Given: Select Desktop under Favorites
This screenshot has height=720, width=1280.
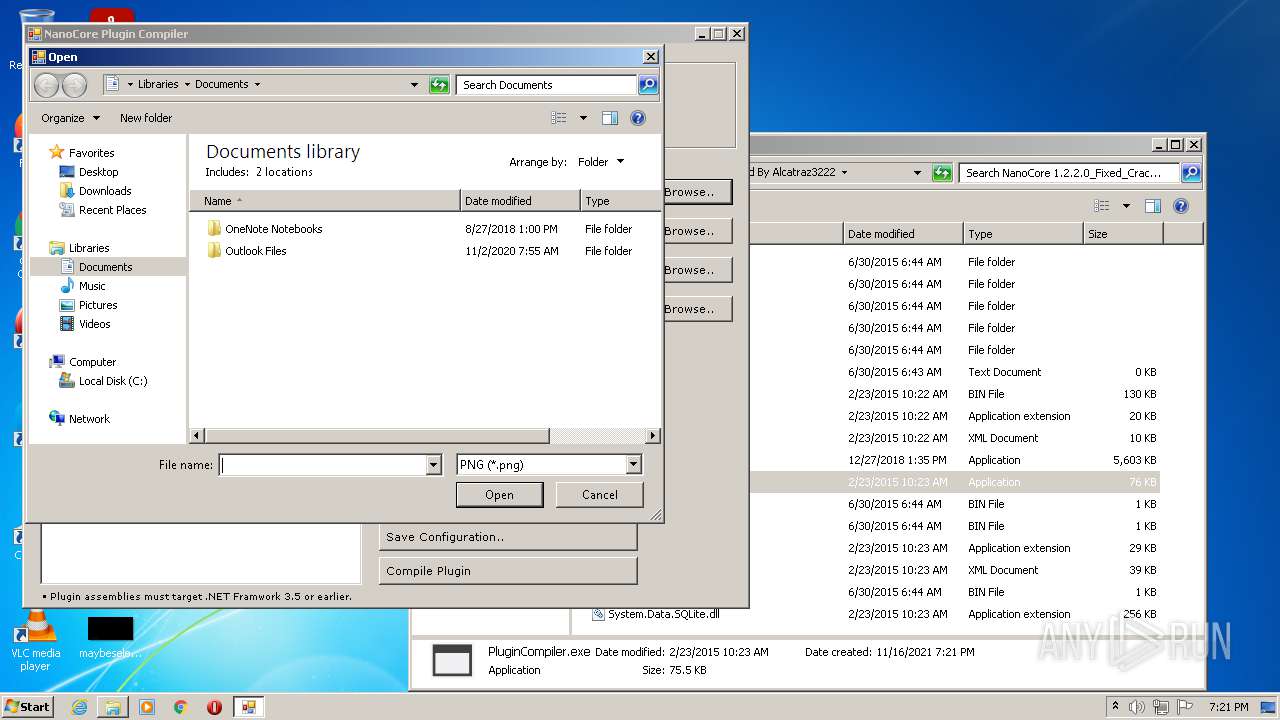Looking at the screenshot, I should click(x=98, y=172).
